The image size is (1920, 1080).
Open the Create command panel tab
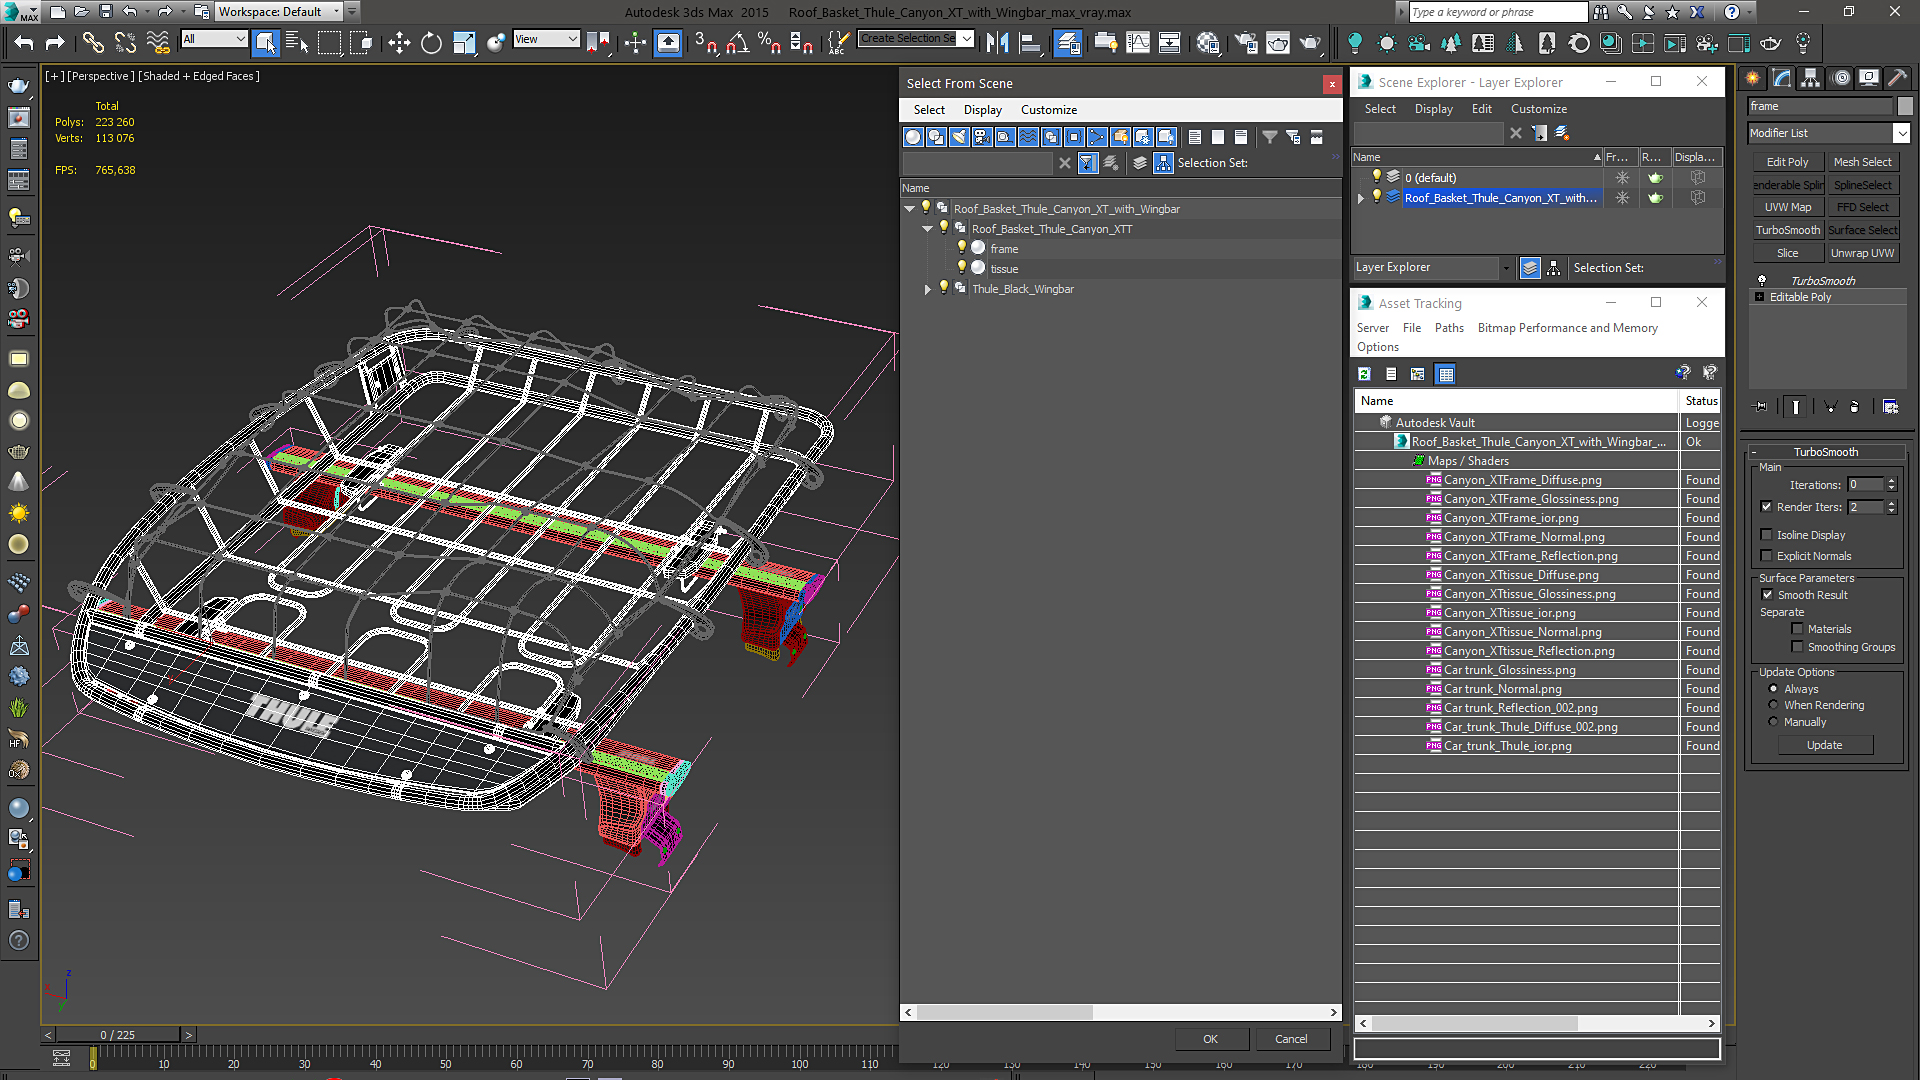pos(1753,78)
